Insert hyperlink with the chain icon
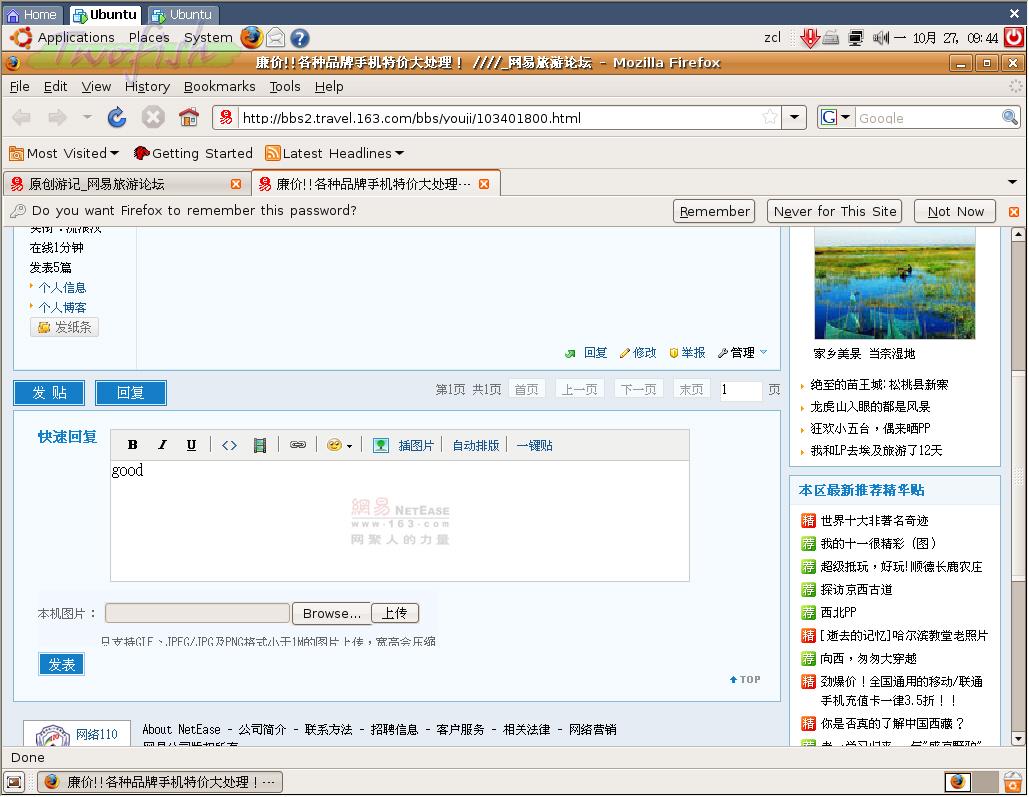The height and width of the screenshot is (797, 1029). click(298, 444)
